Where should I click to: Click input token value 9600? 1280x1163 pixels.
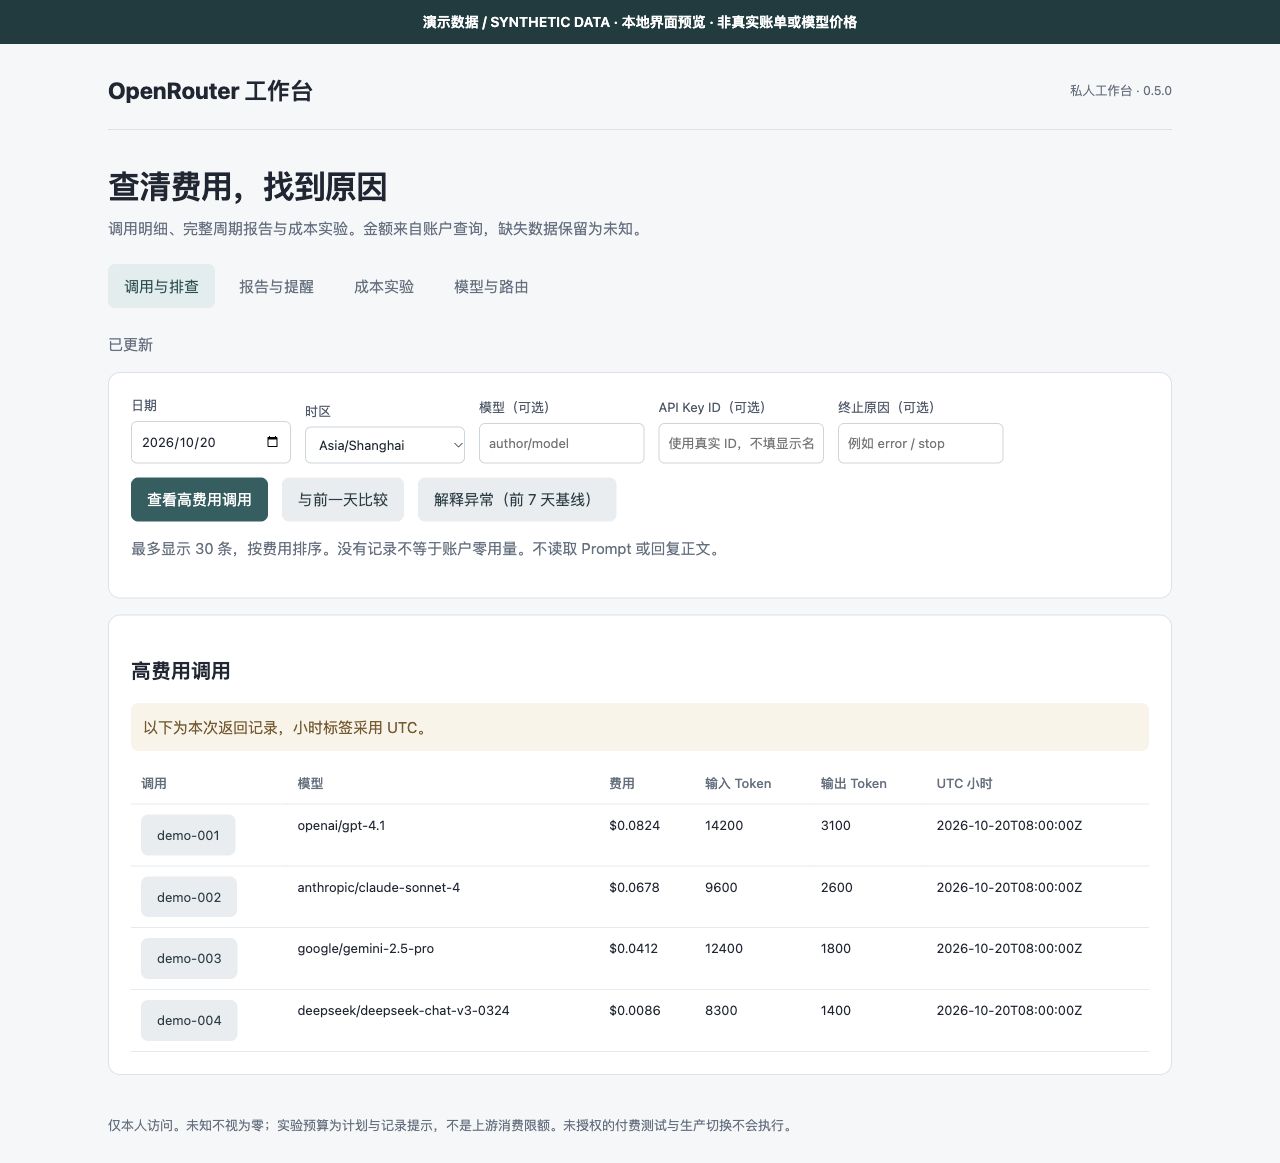[721, 887]
